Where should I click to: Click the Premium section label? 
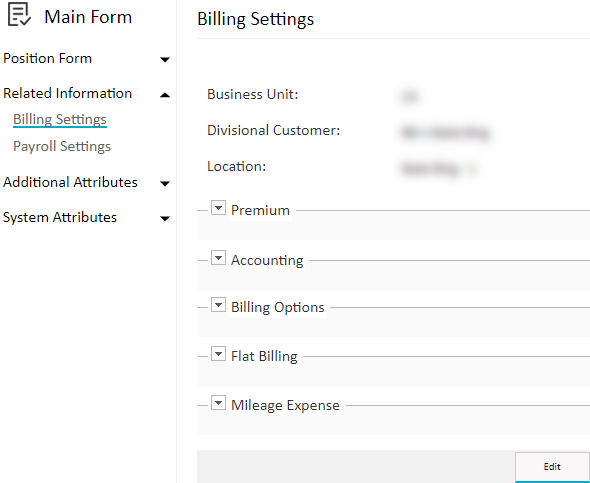(260, 210)
